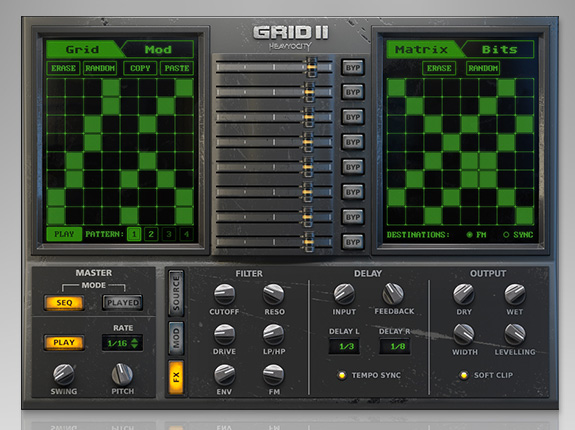This screenshot has width=575, height=430.
Task: Switch to the Grid tab
Action: click(83, 49)
